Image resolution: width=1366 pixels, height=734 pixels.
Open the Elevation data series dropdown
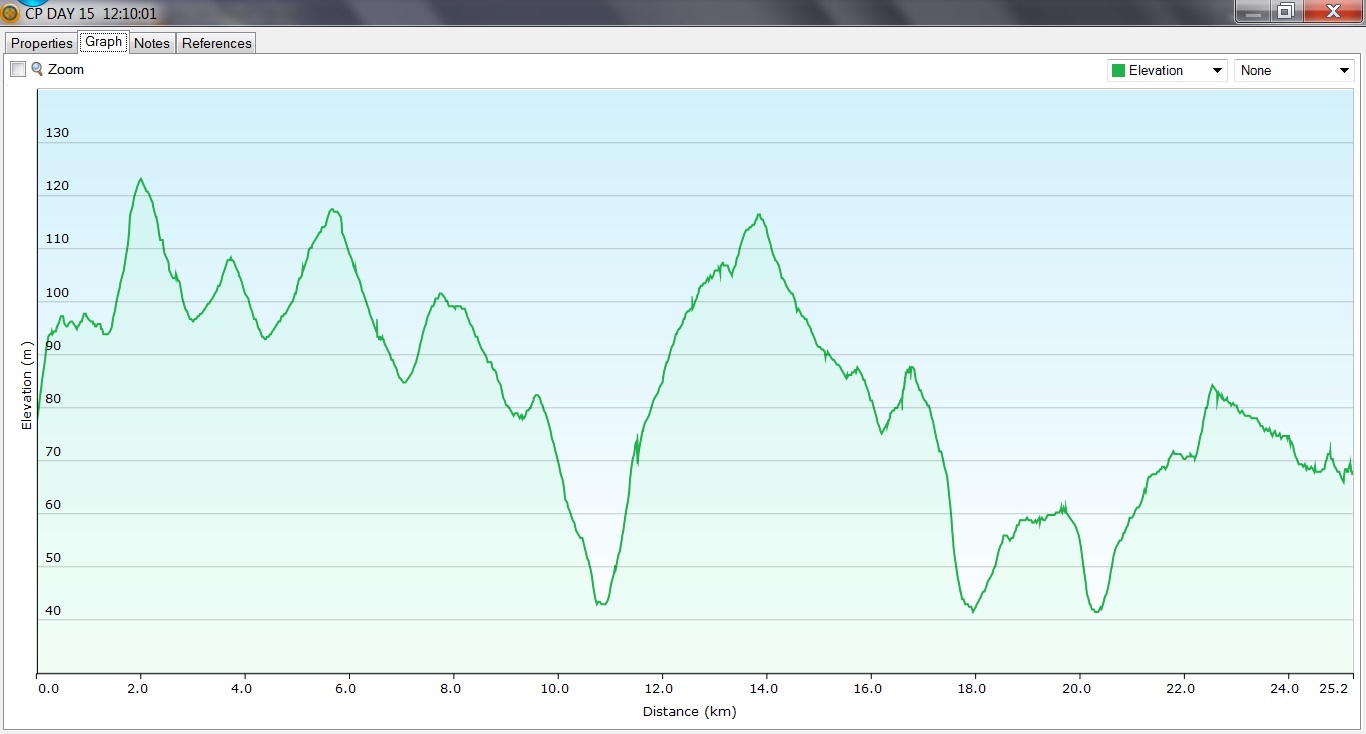(1217, 71)
